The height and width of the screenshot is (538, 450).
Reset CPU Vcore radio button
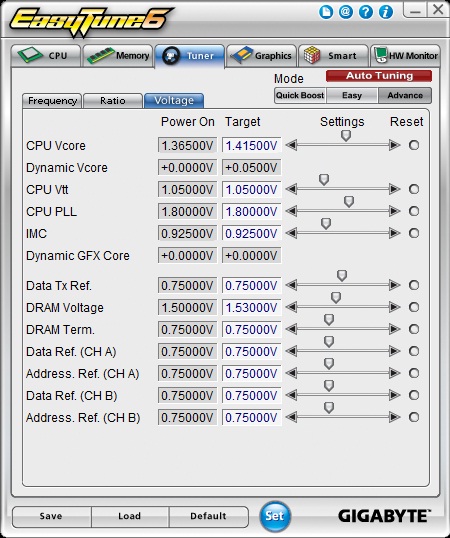click(414, 145)
